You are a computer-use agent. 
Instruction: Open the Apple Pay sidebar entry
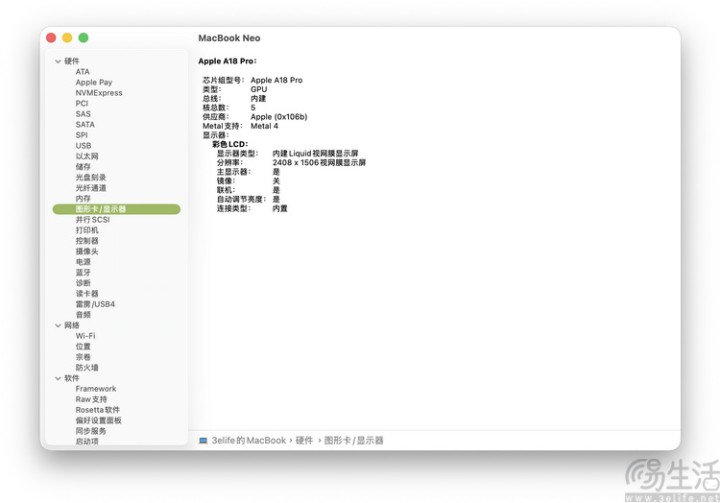tap(94, 82)
